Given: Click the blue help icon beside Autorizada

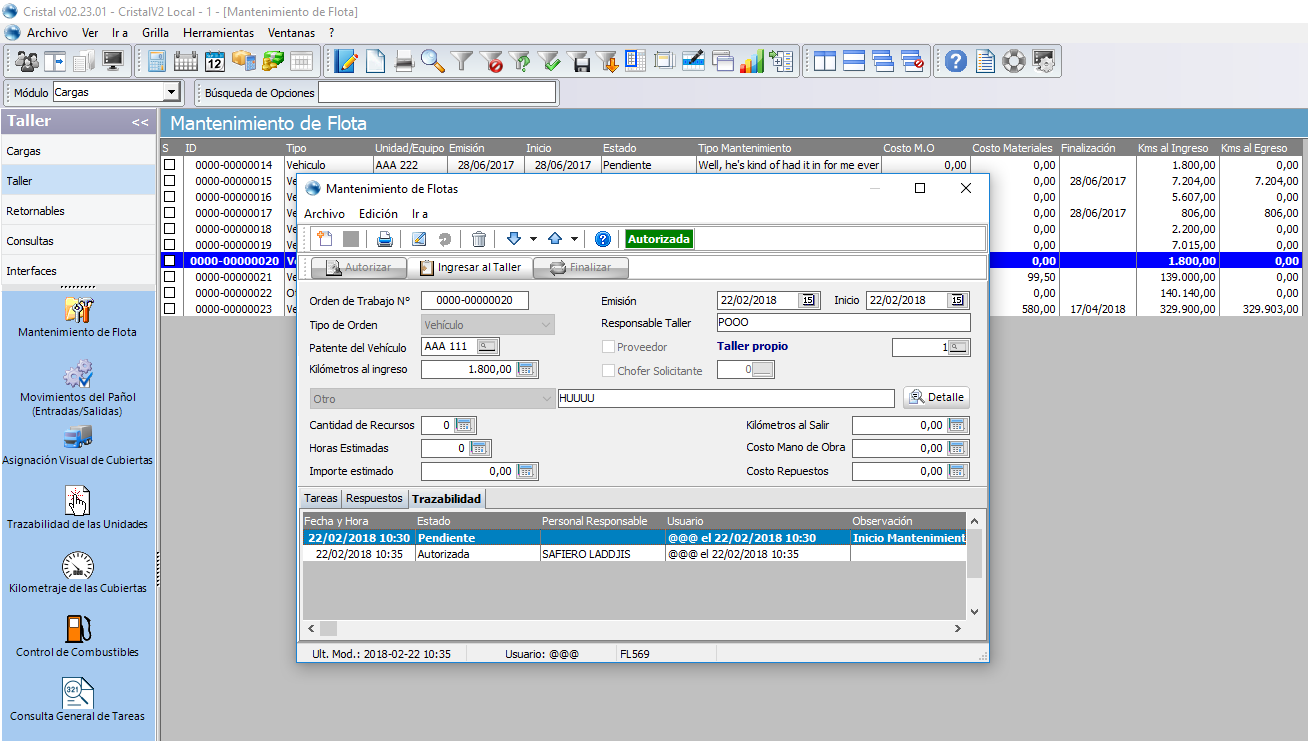Looking at the screenshot, I should [603, 239].
